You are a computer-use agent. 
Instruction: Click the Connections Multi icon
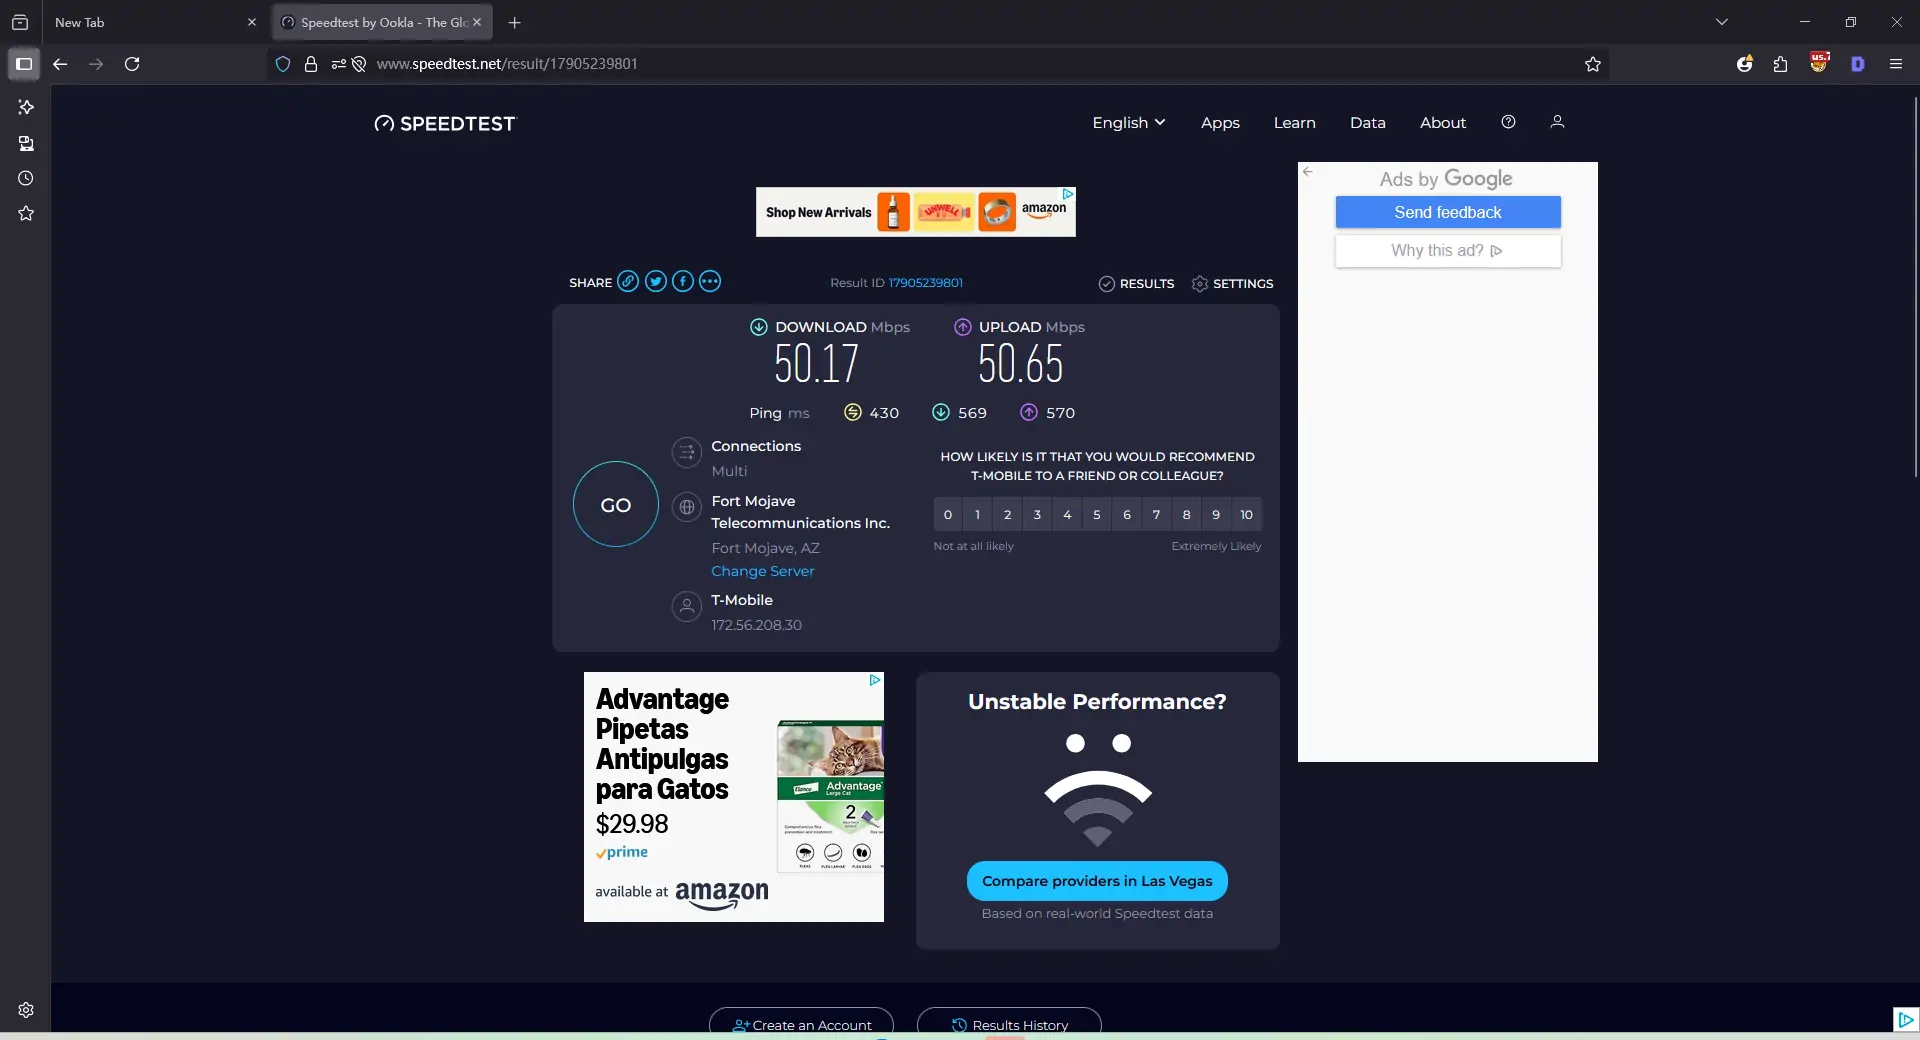pos(687,452)
